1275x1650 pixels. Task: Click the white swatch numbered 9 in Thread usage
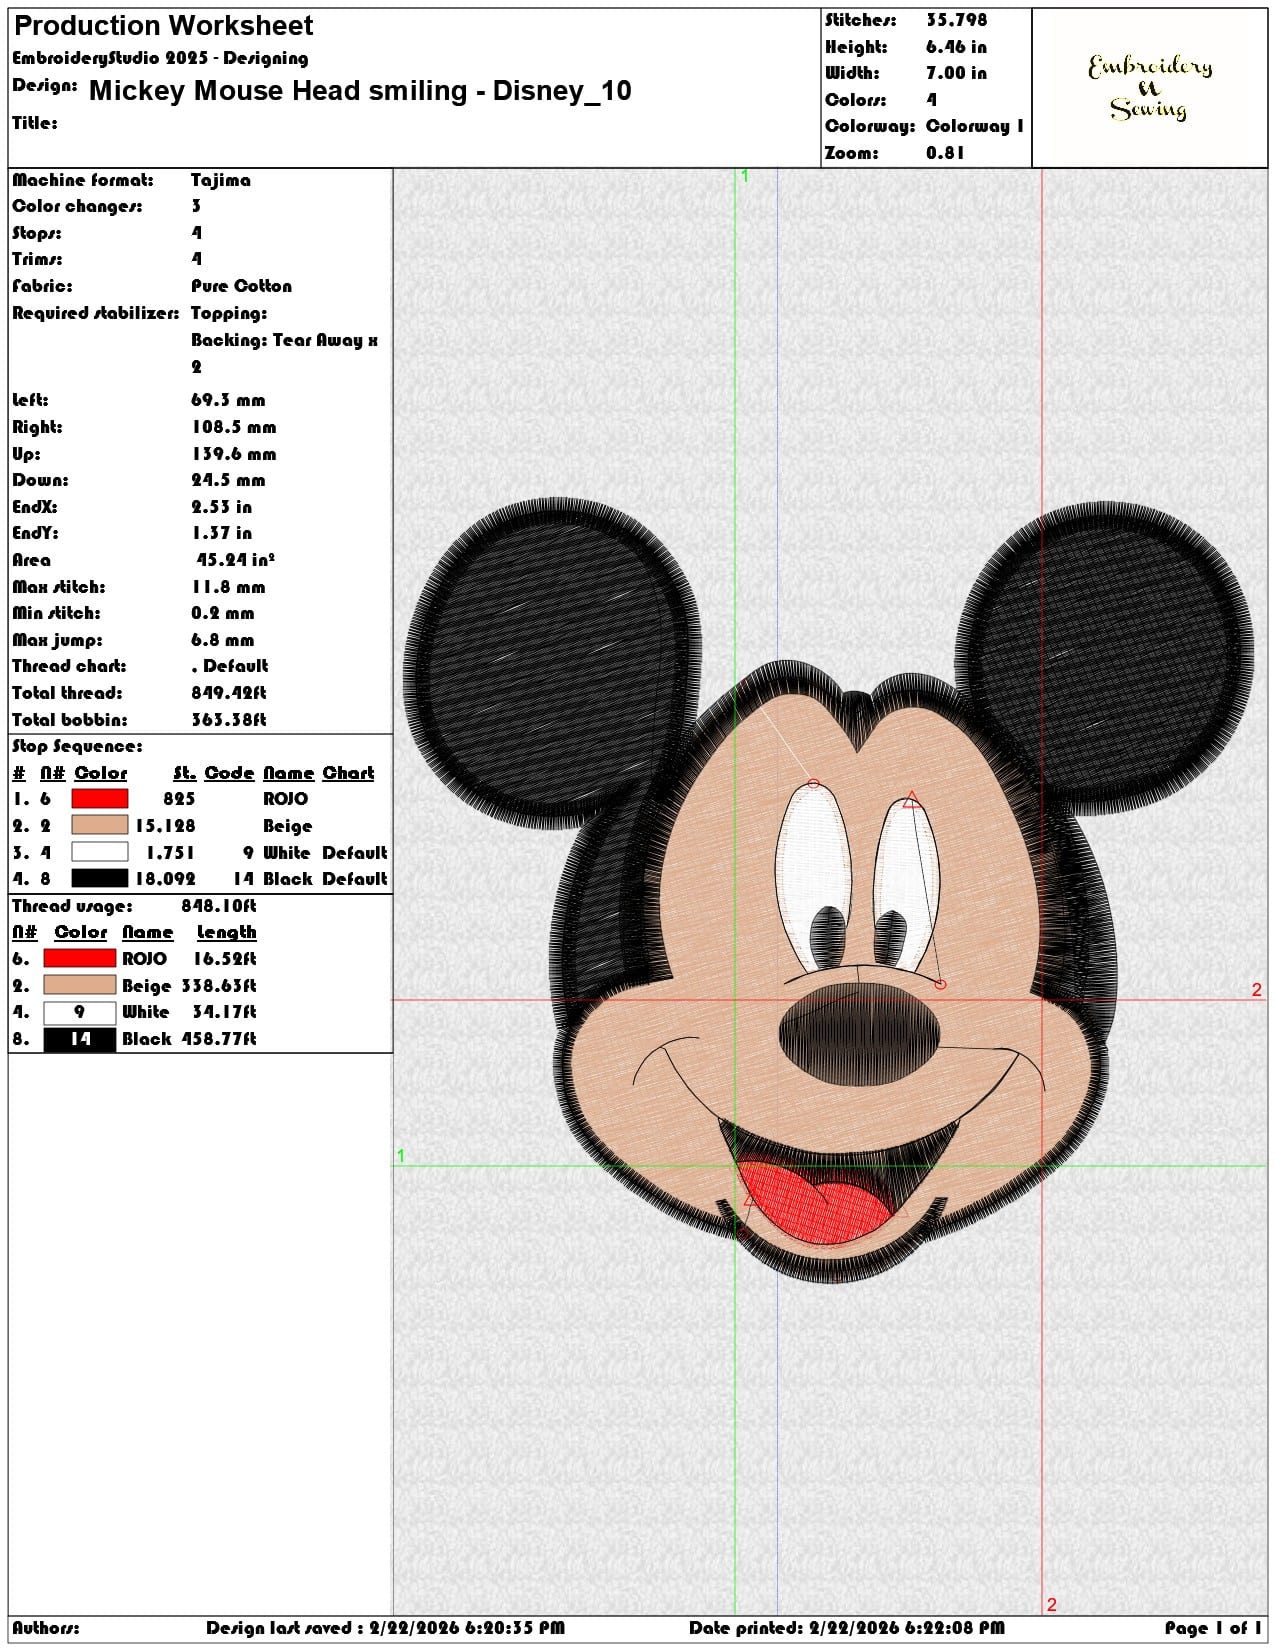pos(80,1012)
